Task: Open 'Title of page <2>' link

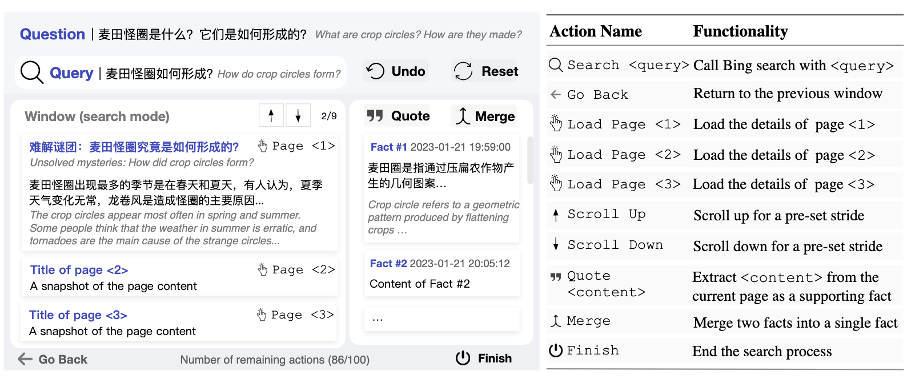Action: click(x=79, y=270)
